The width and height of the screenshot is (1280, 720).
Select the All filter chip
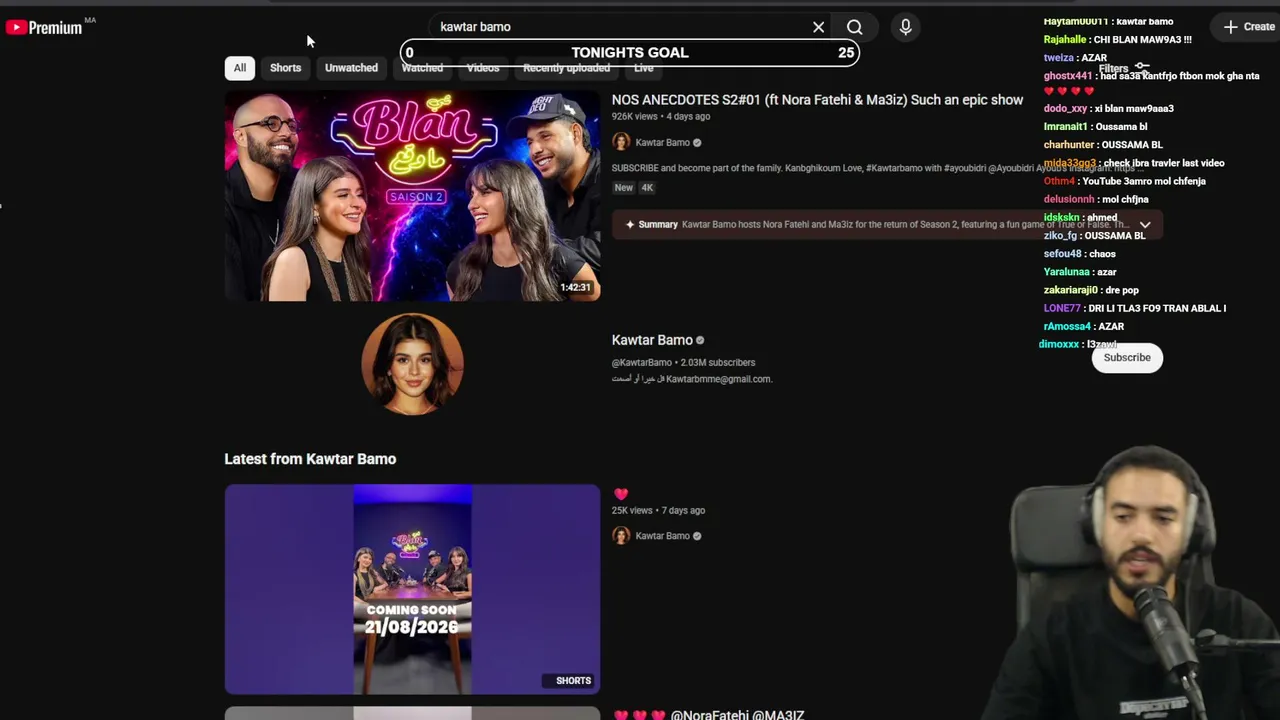[239, 68]
